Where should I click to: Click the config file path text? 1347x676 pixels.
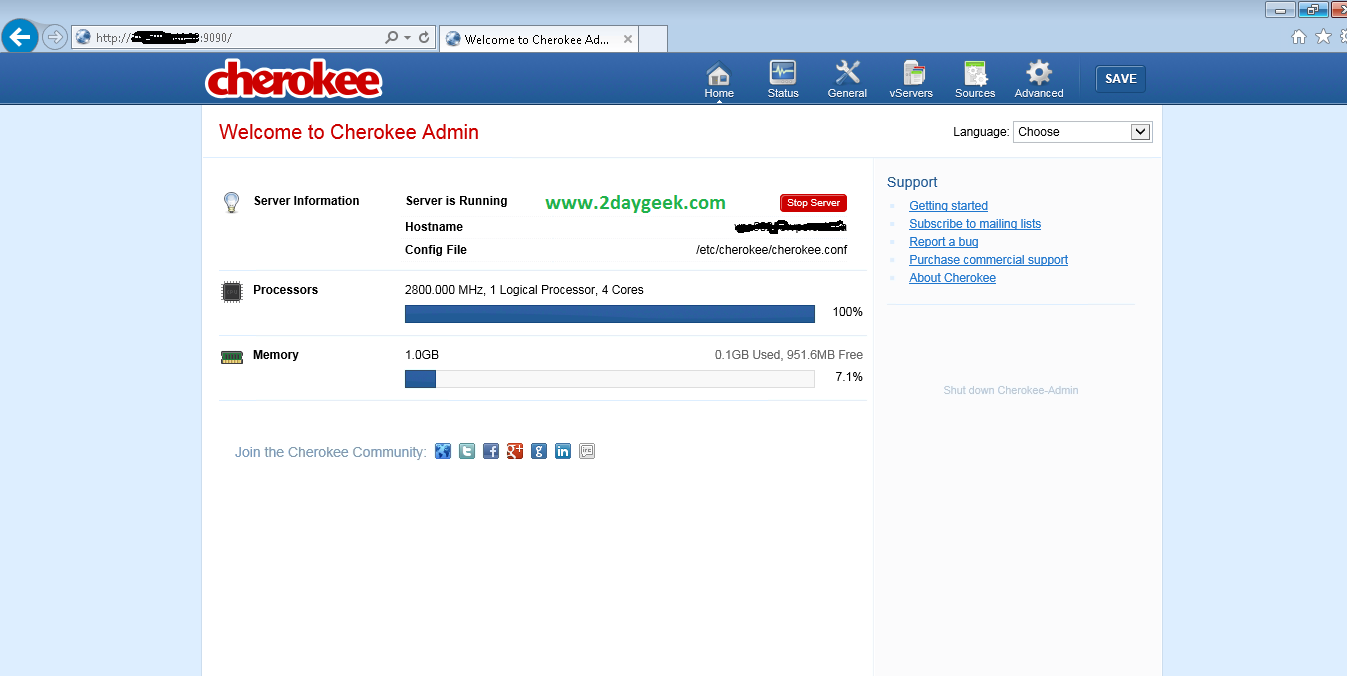pos(771,250)
